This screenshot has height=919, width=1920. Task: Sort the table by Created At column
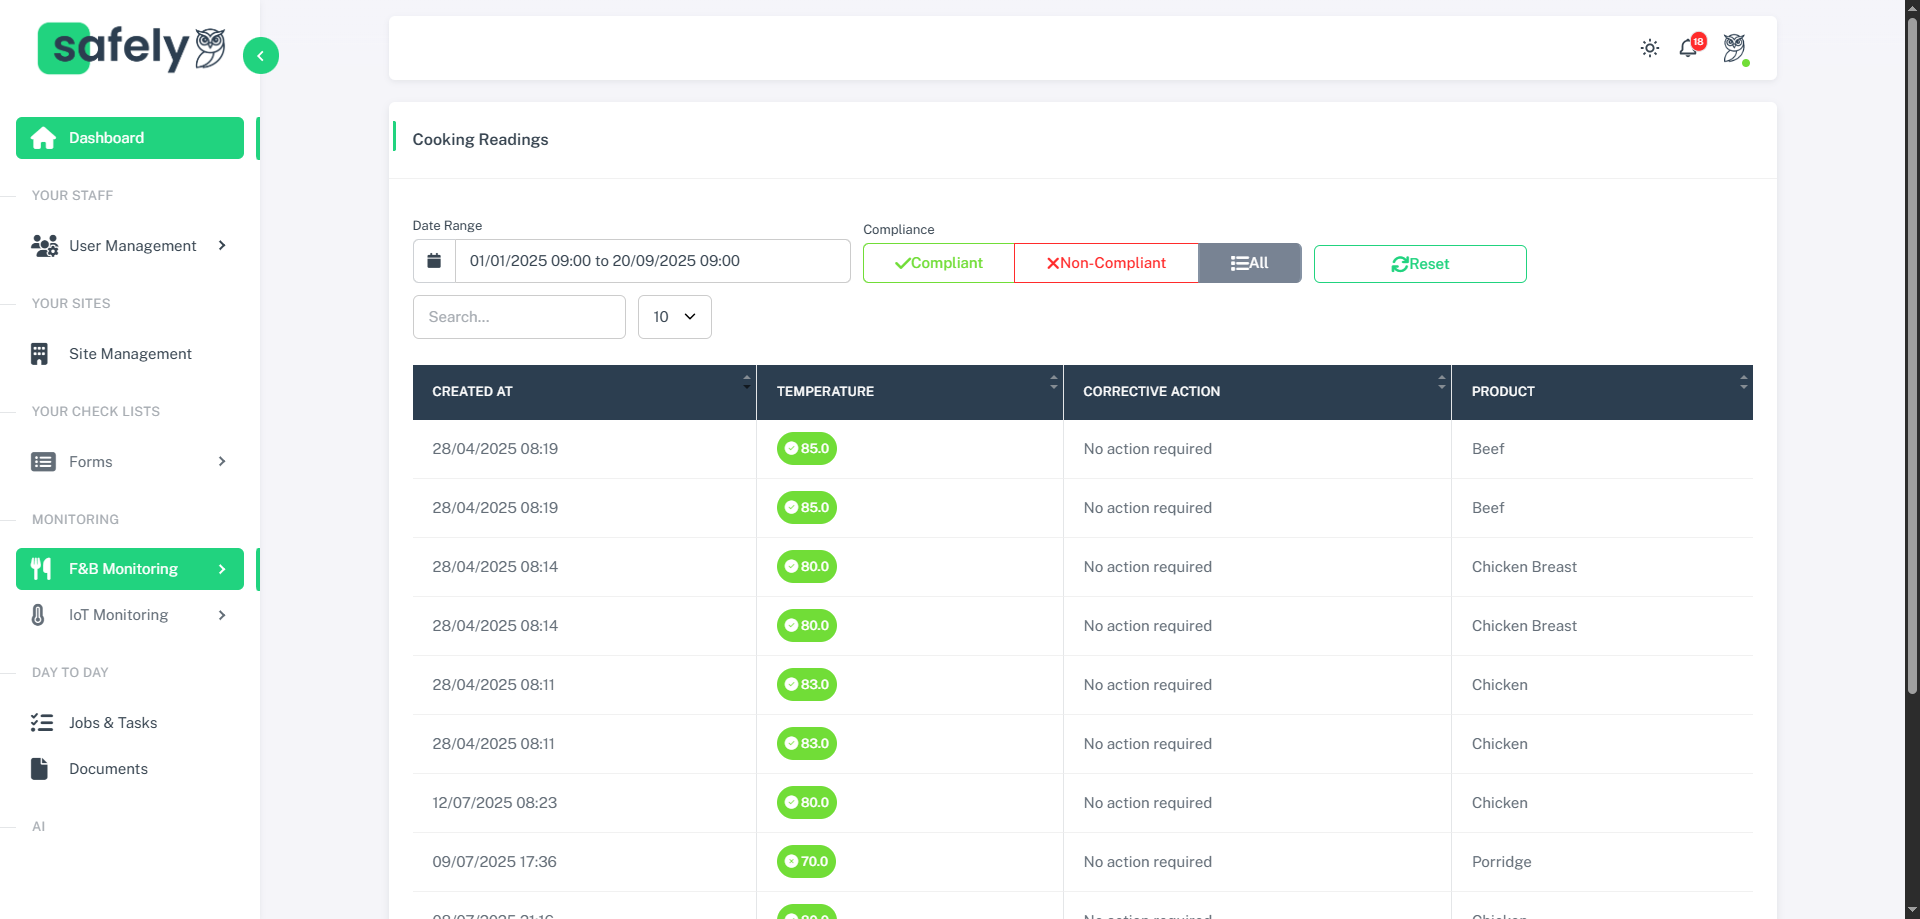coord(584,392)
